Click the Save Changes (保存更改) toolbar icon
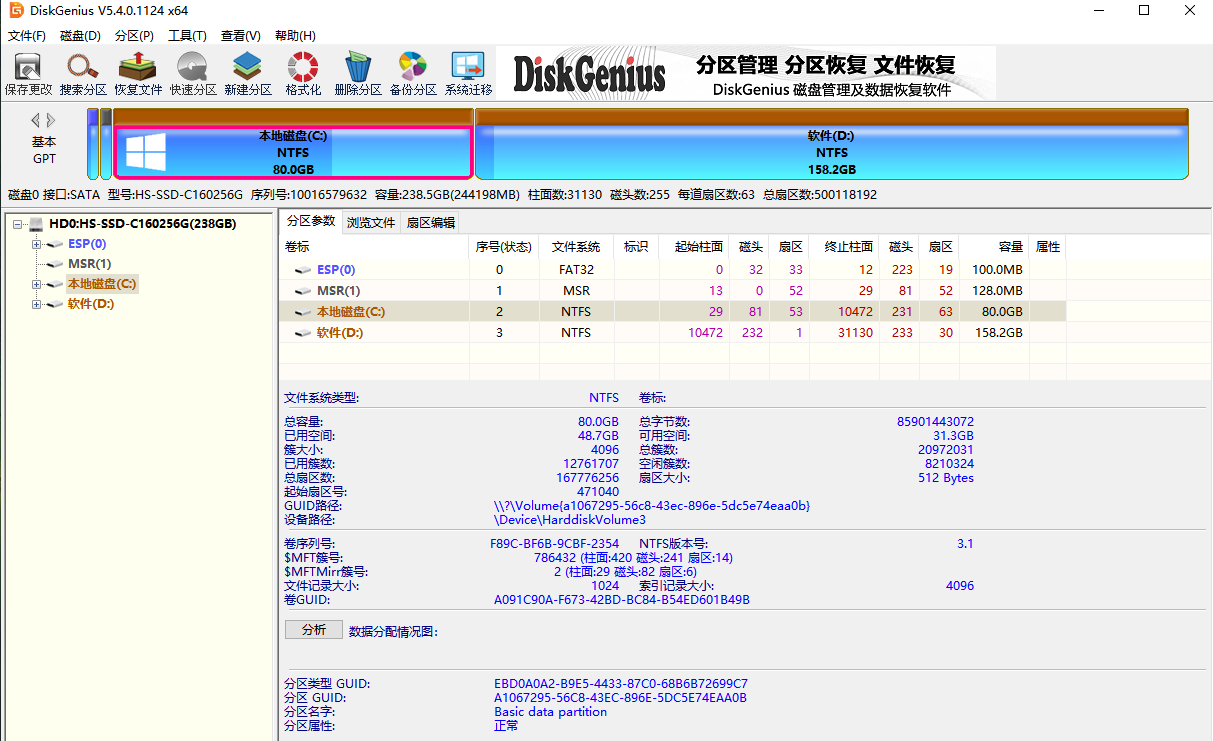Viewport: 1213px width, 741px height. (x=28, y=73)
